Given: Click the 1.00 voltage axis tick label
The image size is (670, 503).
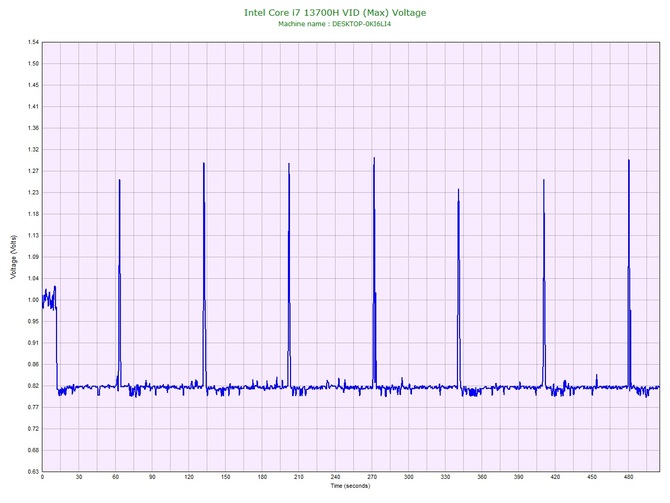Looking at the screenshot, I should (33, 300).
